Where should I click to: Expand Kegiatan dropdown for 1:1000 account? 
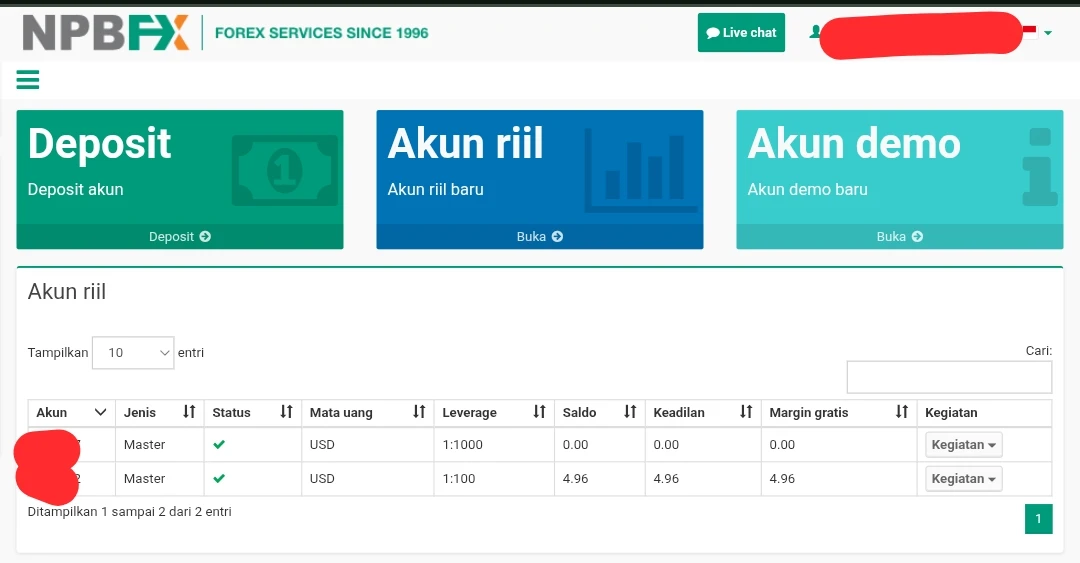963,445
